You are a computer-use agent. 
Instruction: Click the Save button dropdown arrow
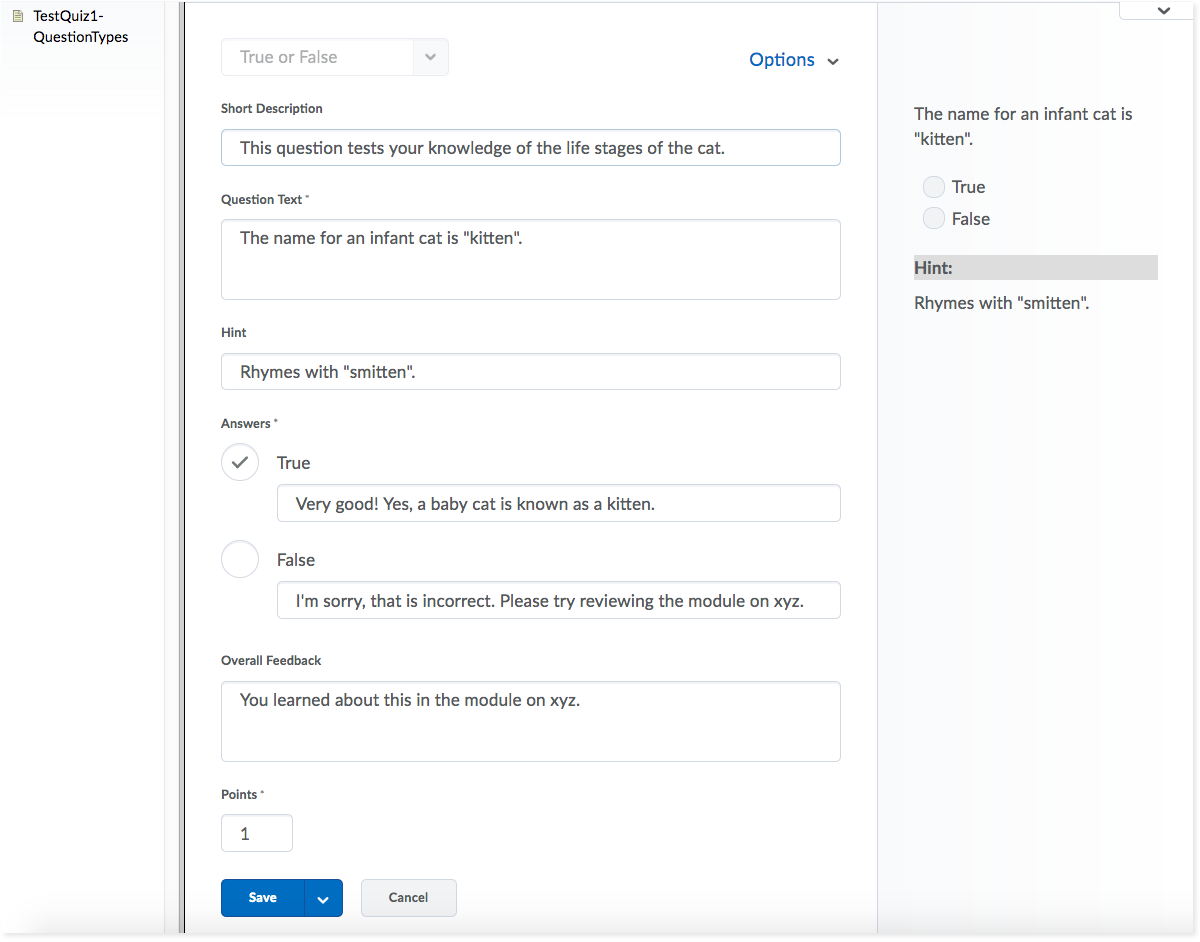323,898
